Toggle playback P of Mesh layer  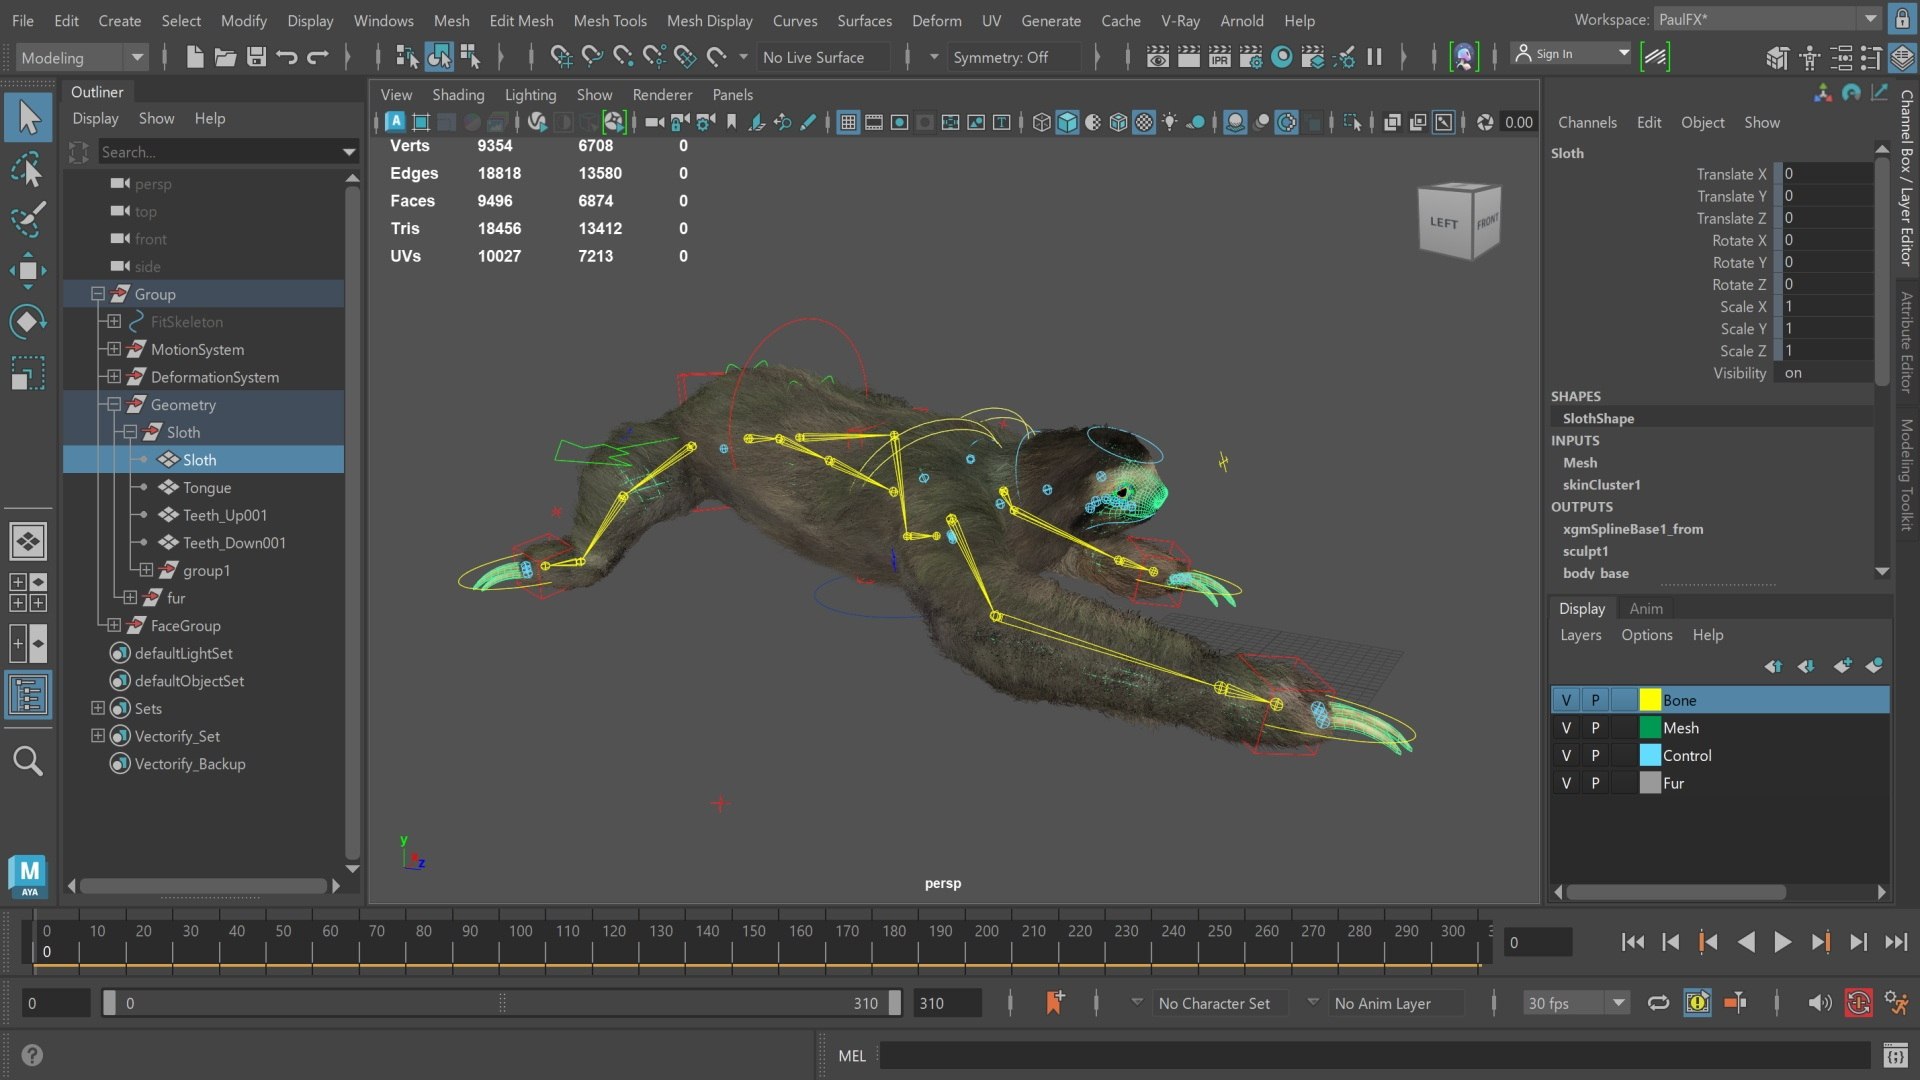click(1595, 728)
